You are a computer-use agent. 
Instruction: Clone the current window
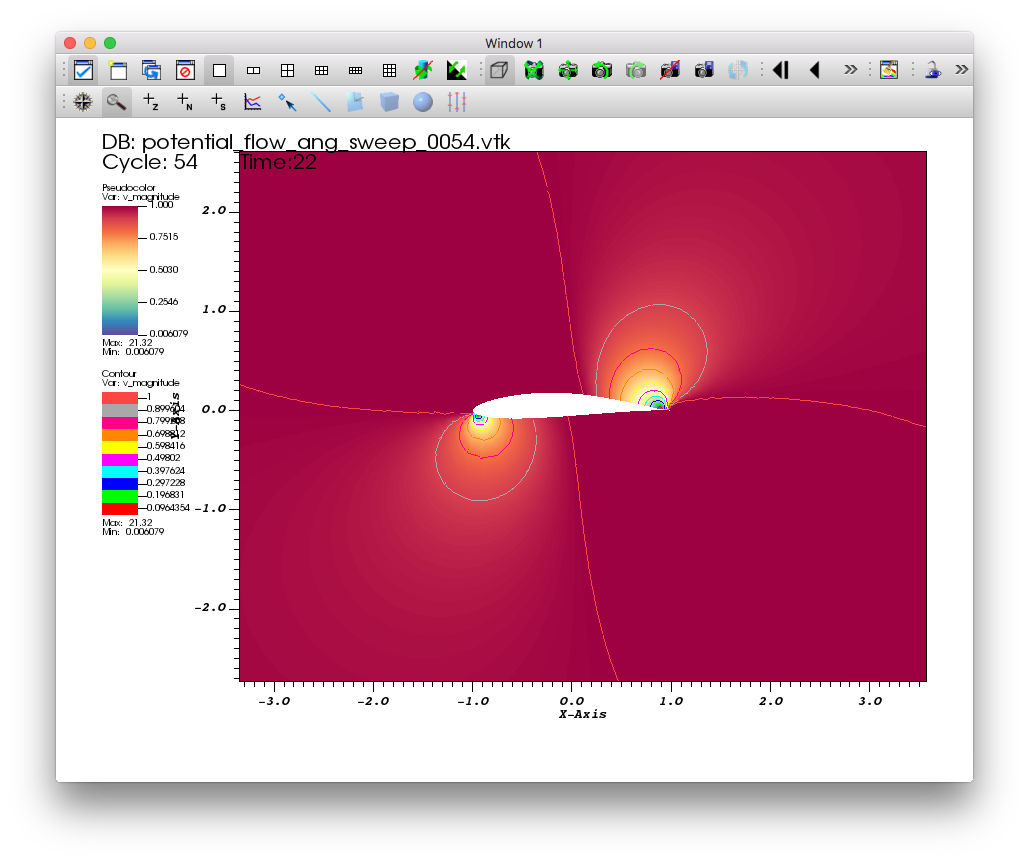coord(152,70)
